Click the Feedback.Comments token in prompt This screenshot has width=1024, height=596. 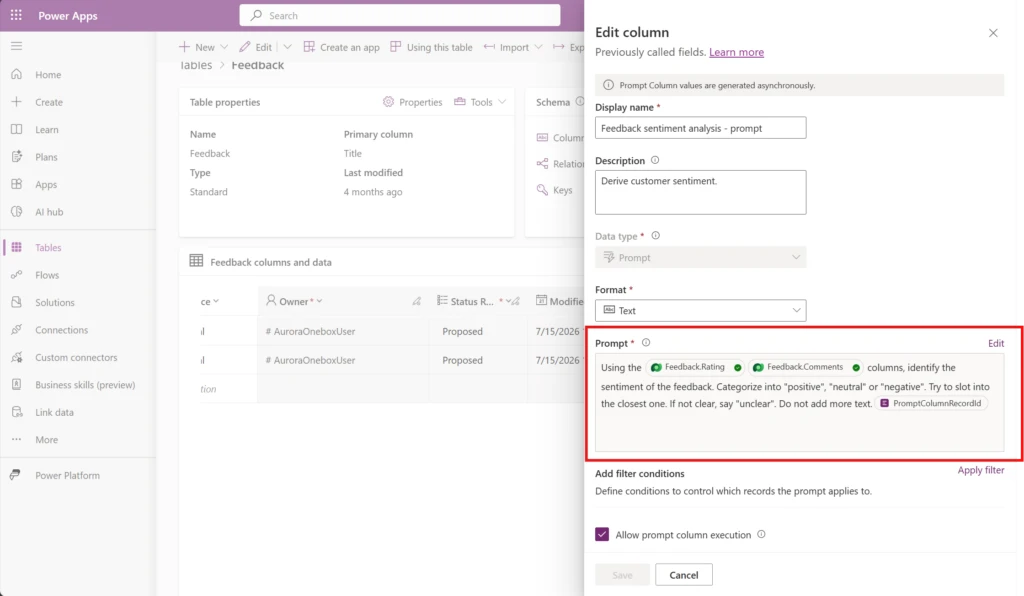pos(805,368)
